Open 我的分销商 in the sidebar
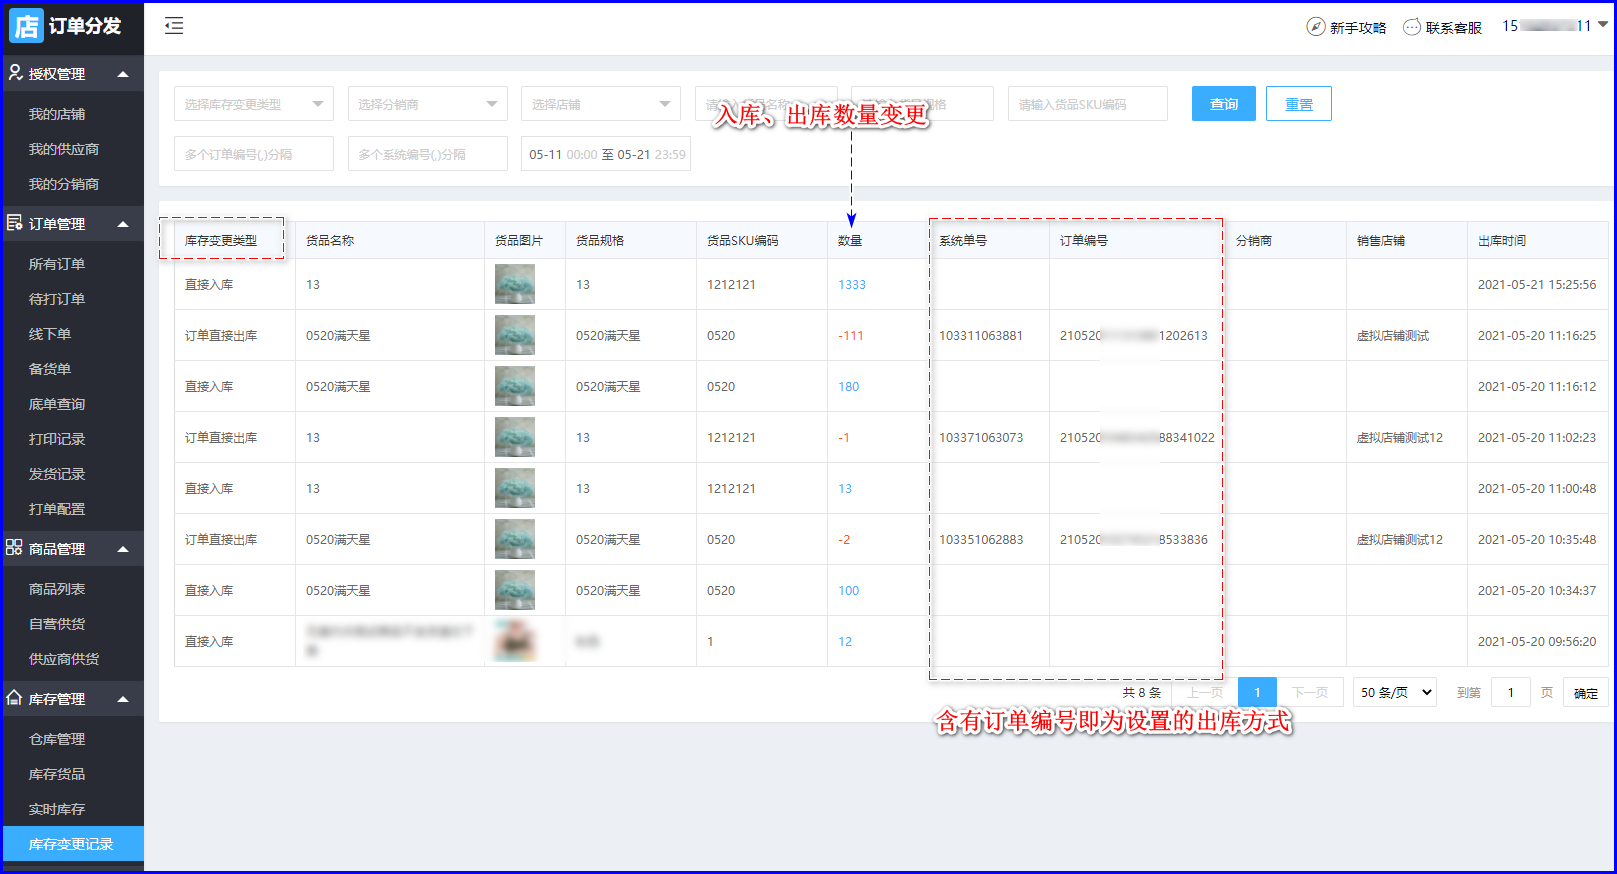Image resolution: width=1617 pixels, height=874 pixels. click(64, 184)
